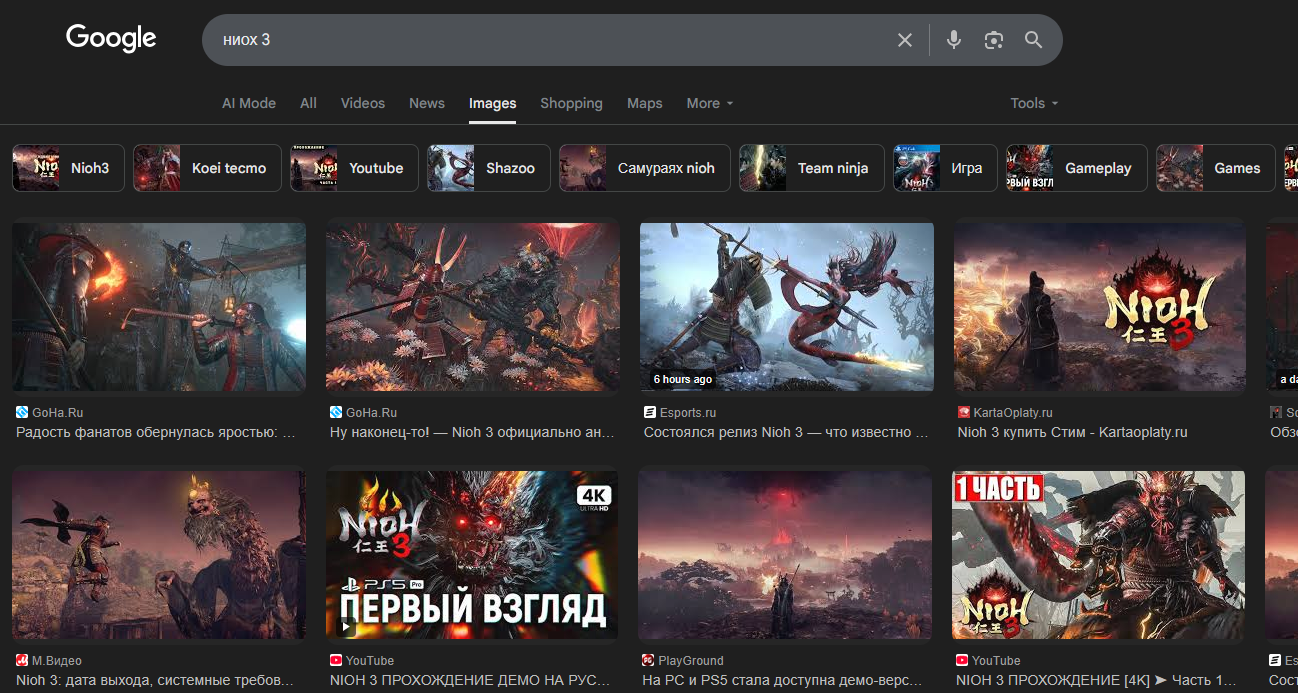Open "ПЕРВЫЙ ВЗГЛЯД" 4K YouTube thumbnail
This screenshot has height=693, width=1298.
pos(472,555)
